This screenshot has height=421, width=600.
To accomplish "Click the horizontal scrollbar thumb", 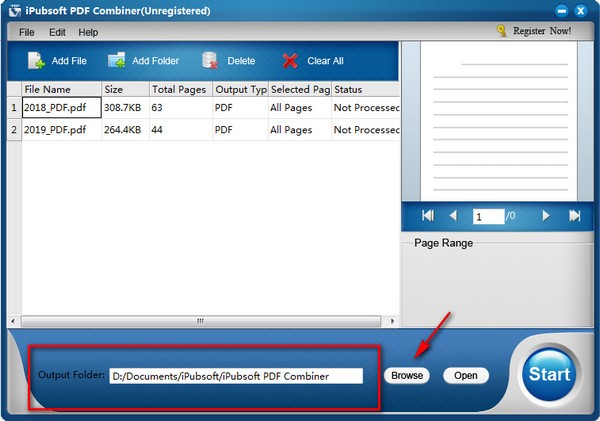I will point(201,321).
